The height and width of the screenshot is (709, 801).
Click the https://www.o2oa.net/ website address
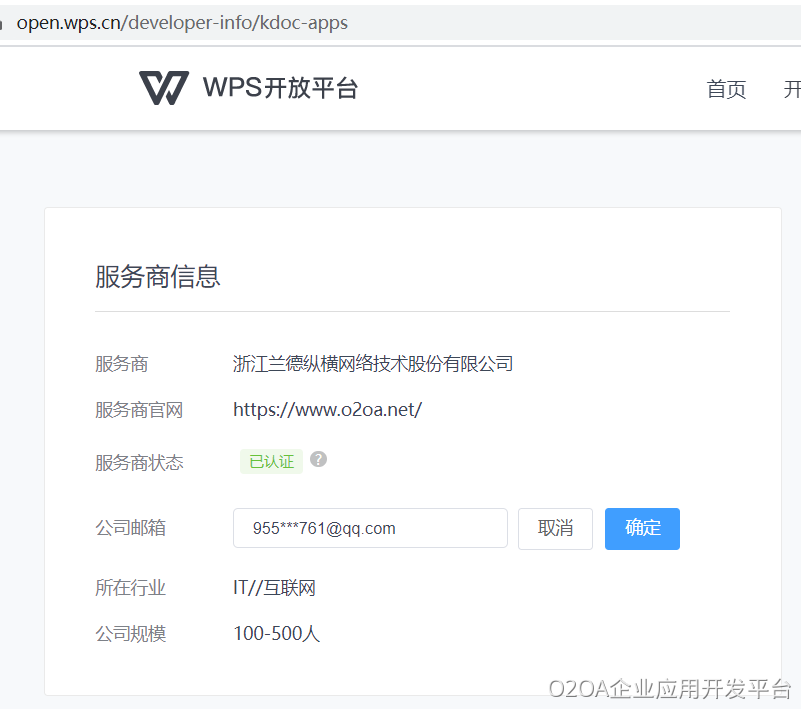pyautogui.click(x=327, y=409)
